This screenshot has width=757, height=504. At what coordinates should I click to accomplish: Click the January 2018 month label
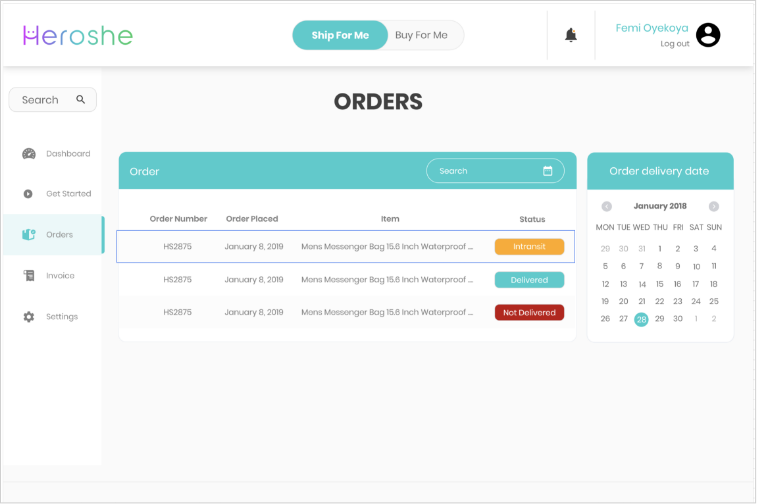pos(660,206)
